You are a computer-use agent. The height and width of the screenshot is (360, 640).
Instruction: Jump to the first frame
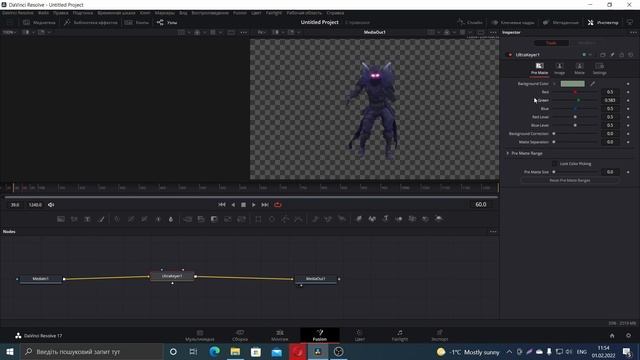tap(222, 205)
